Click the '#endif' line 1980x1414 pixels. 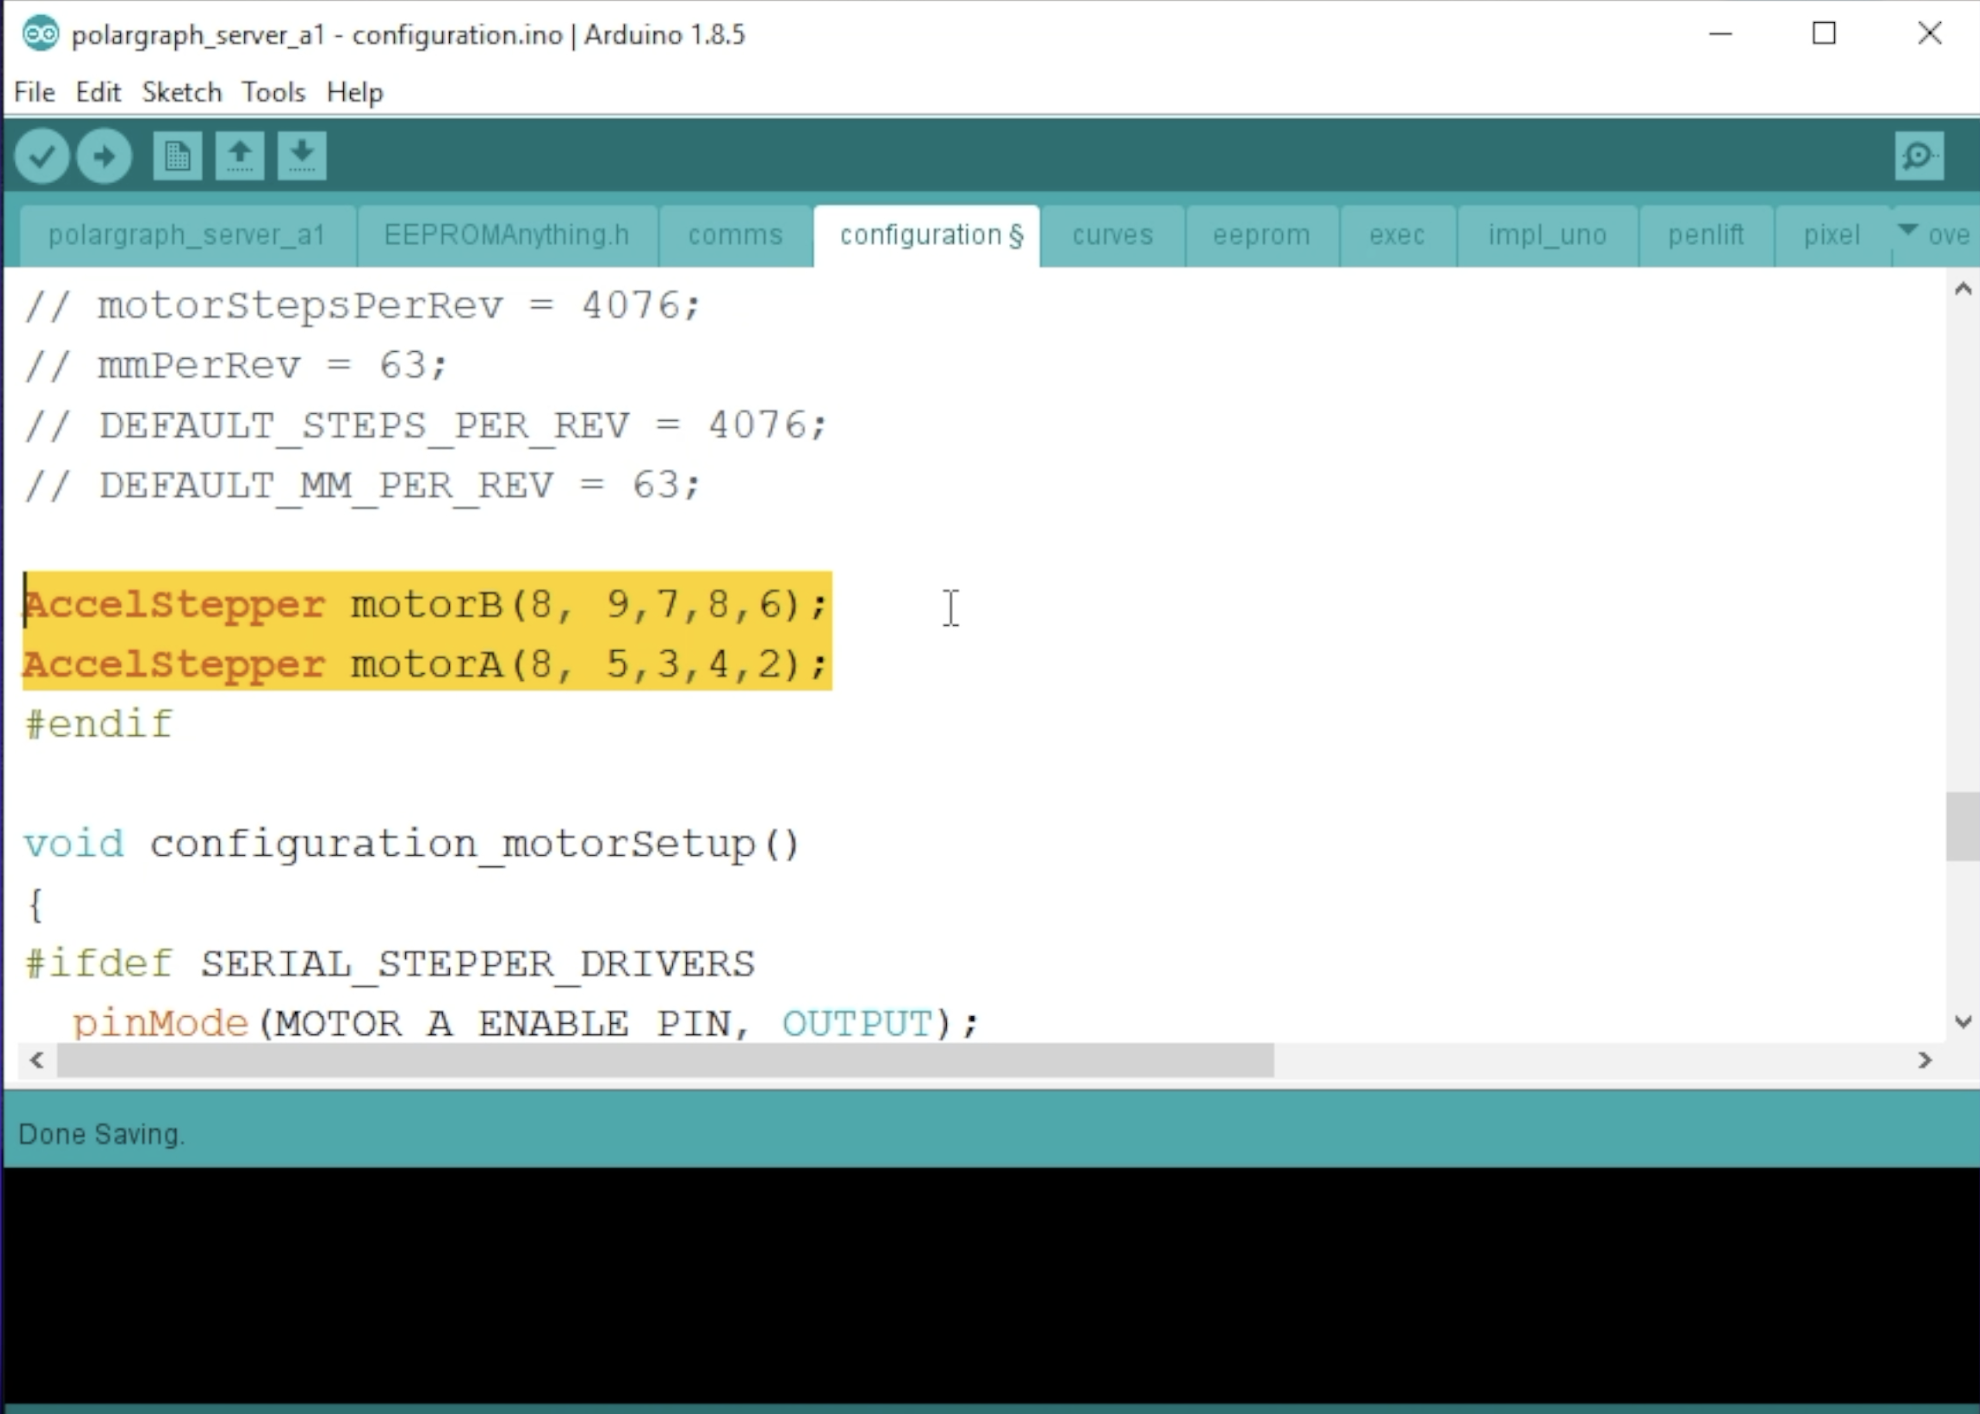(x=99, y=724)
